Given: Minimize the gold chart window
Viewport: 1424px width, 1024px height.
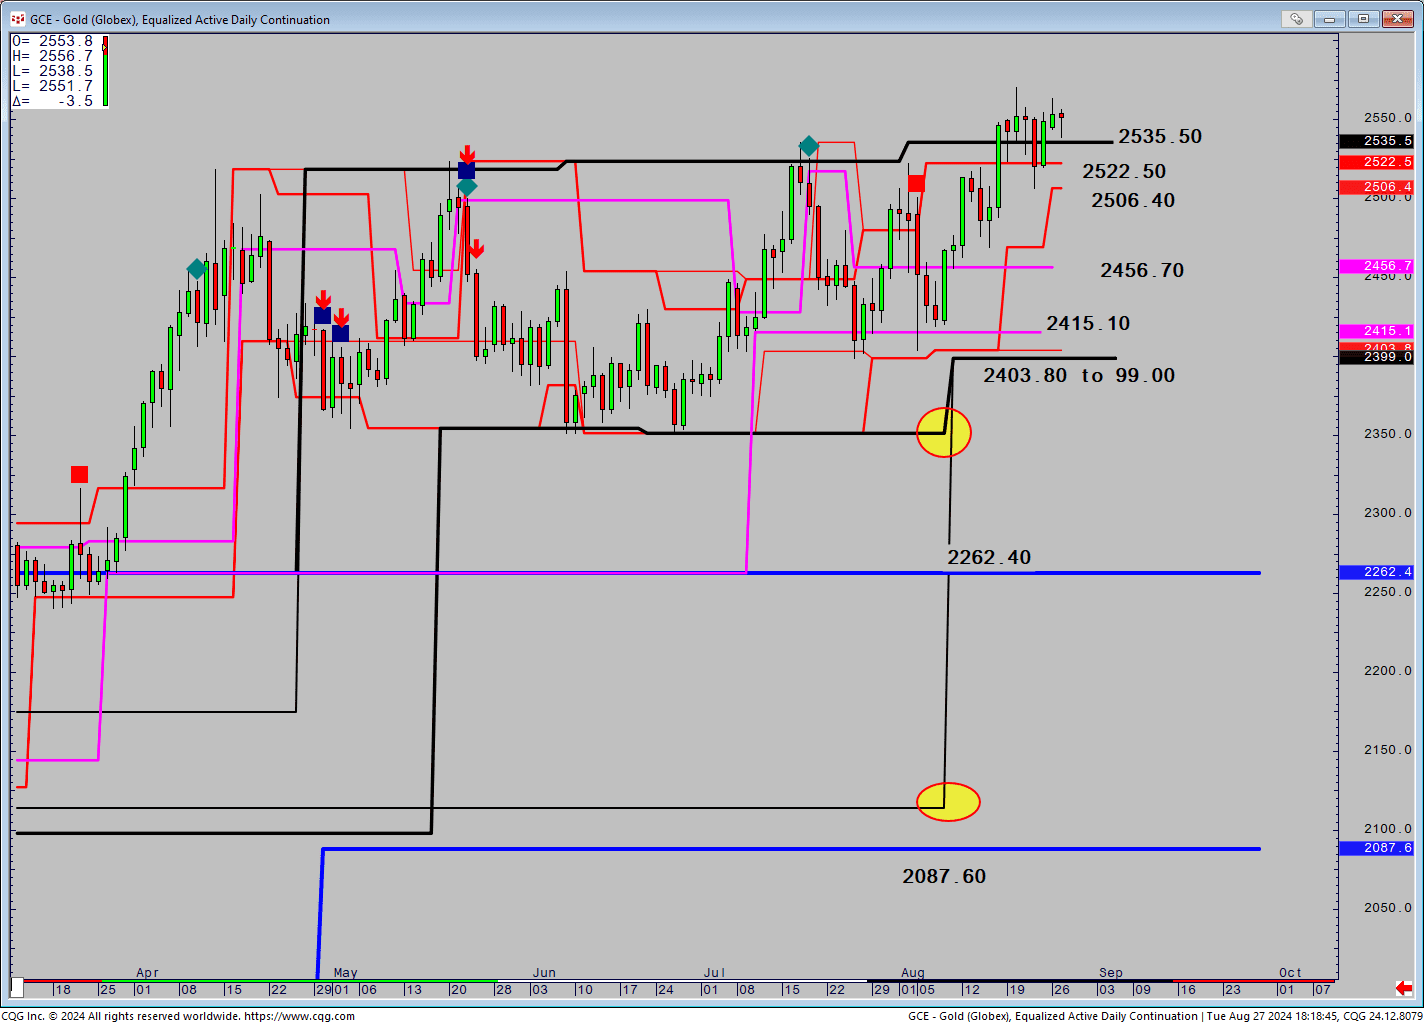Looking at the screenshot, I should pos(1330,19).
